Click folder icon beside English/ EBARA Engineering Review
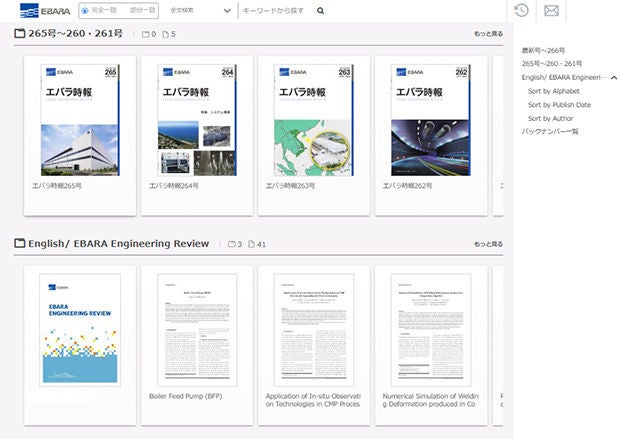 point(20,244)
